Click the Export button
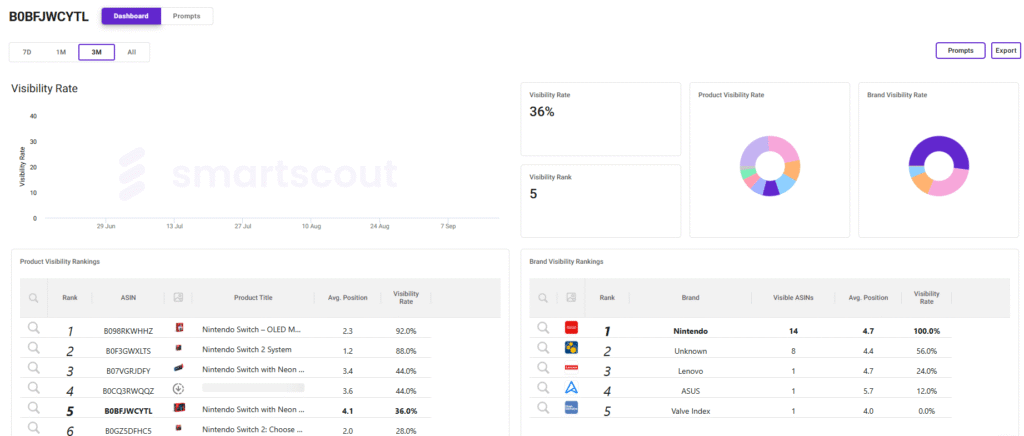 point(1006,50)
